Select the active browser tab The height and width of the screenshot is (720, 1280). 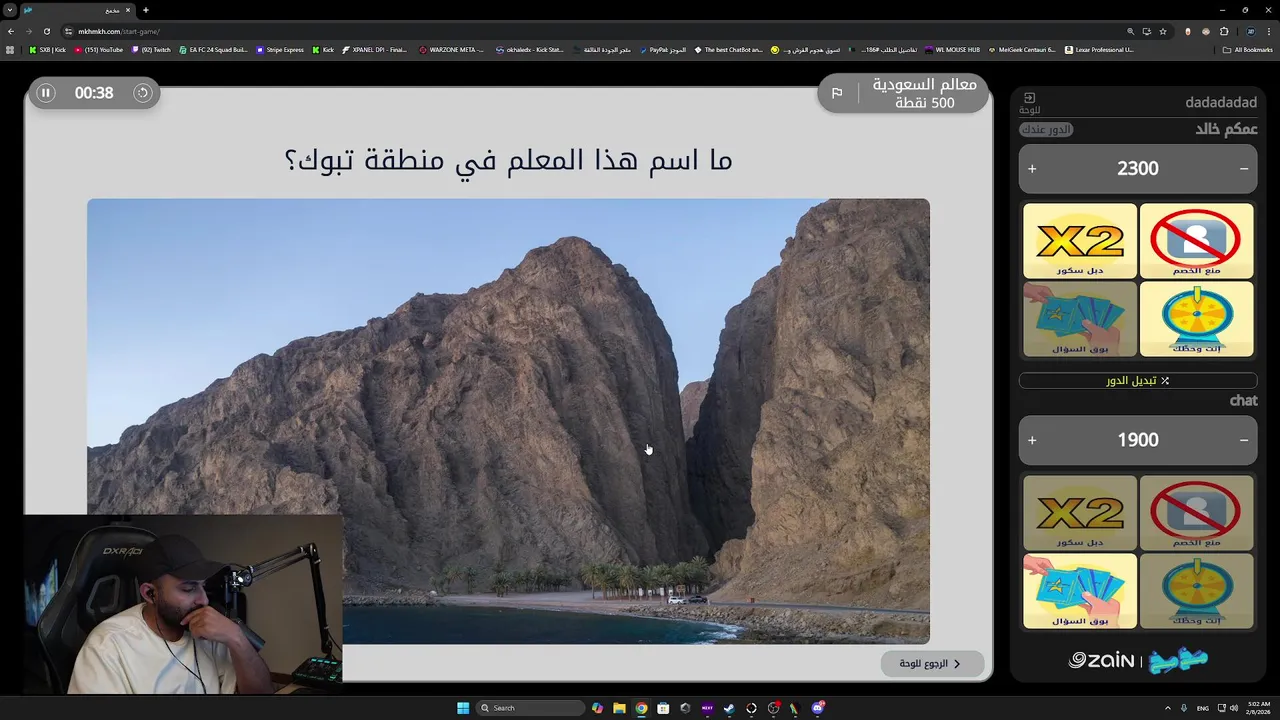(x=76, y=10)
